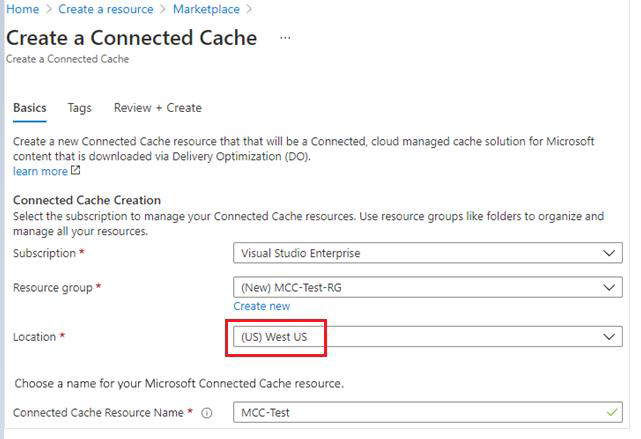
Task: Click the (US) West US location value
Action: pos(275,337)
